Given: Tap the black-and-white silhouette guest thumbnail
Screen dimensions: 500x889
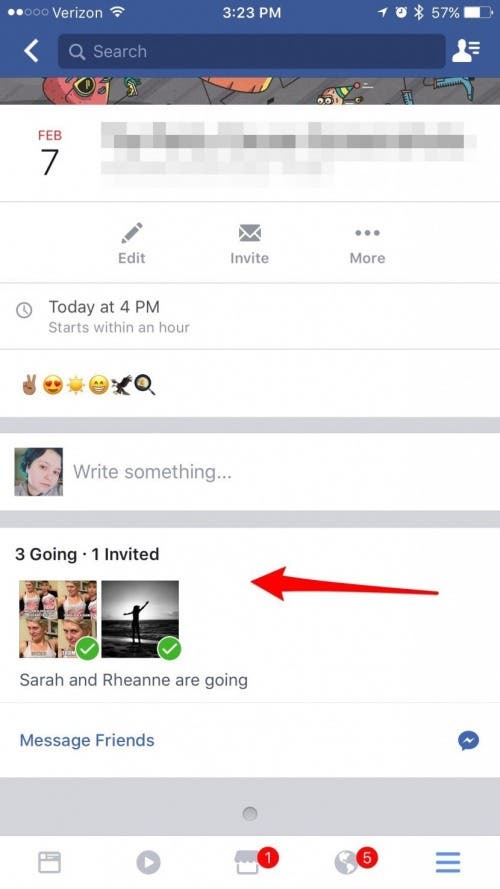Looking at the screenshot, I should pos(140,619).
